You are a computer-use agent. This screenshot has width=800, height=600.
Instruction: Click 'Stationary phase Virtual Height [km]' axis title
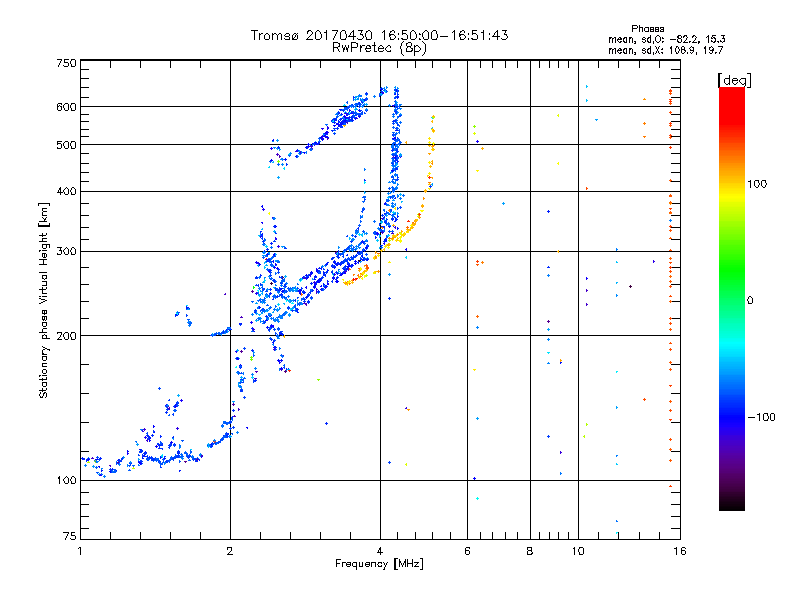[x=43, y=300]
